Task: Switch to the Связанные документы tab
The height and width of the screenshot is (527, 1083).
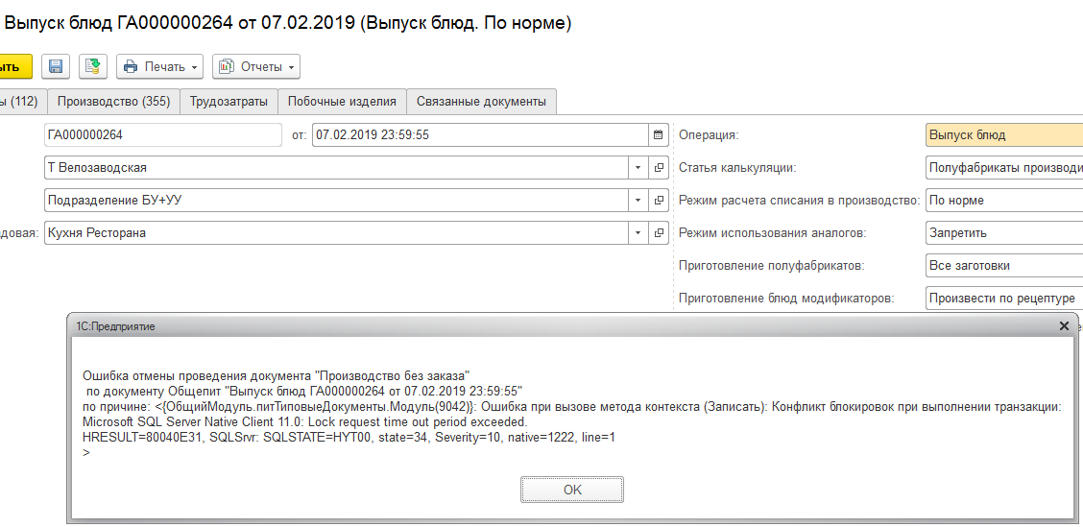Action: coord(481,102)
